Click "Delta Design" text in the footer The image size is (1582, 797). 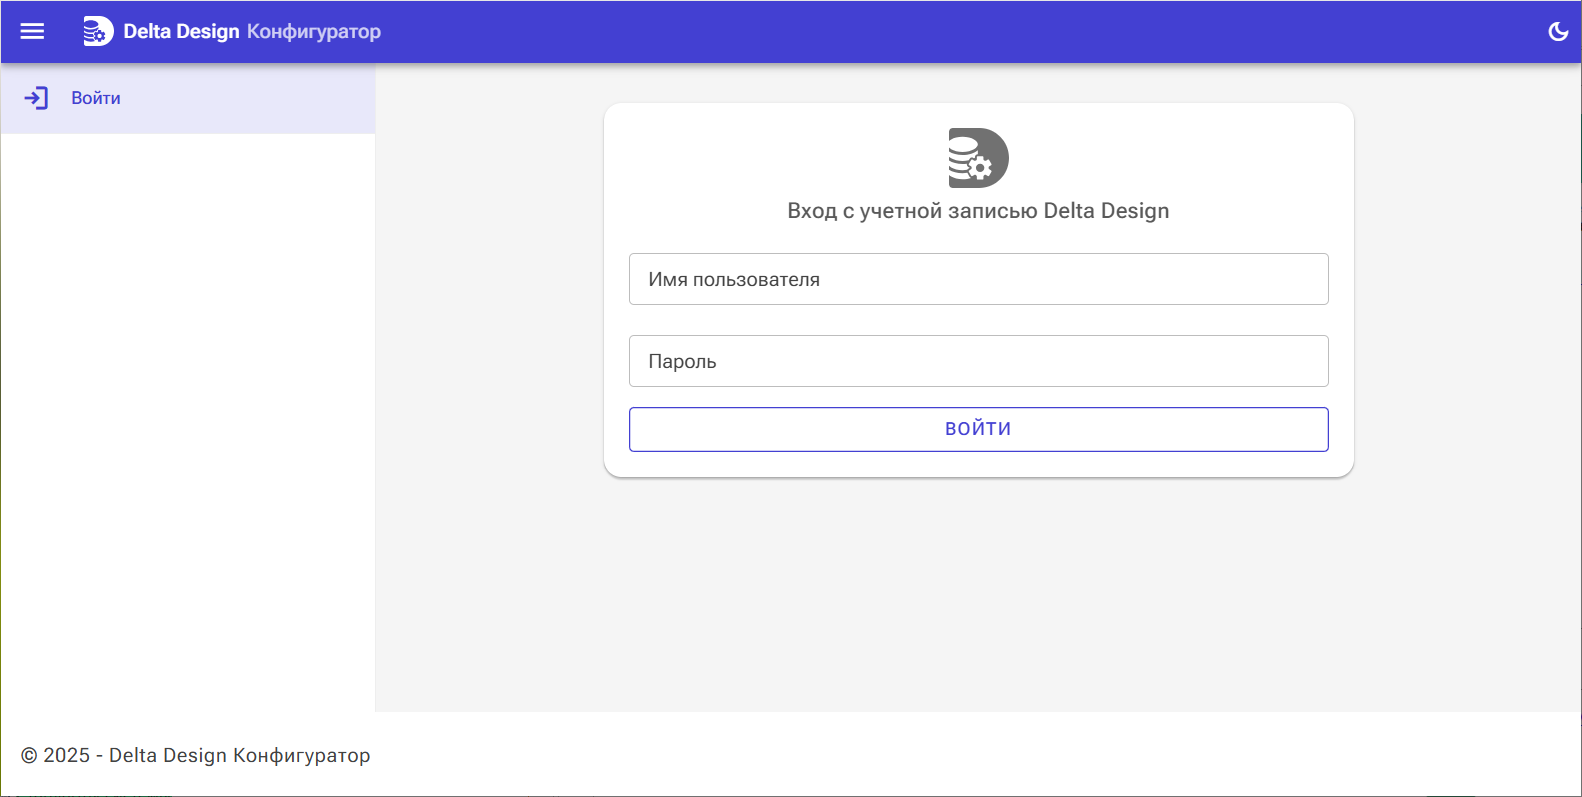tap(168, 756)
